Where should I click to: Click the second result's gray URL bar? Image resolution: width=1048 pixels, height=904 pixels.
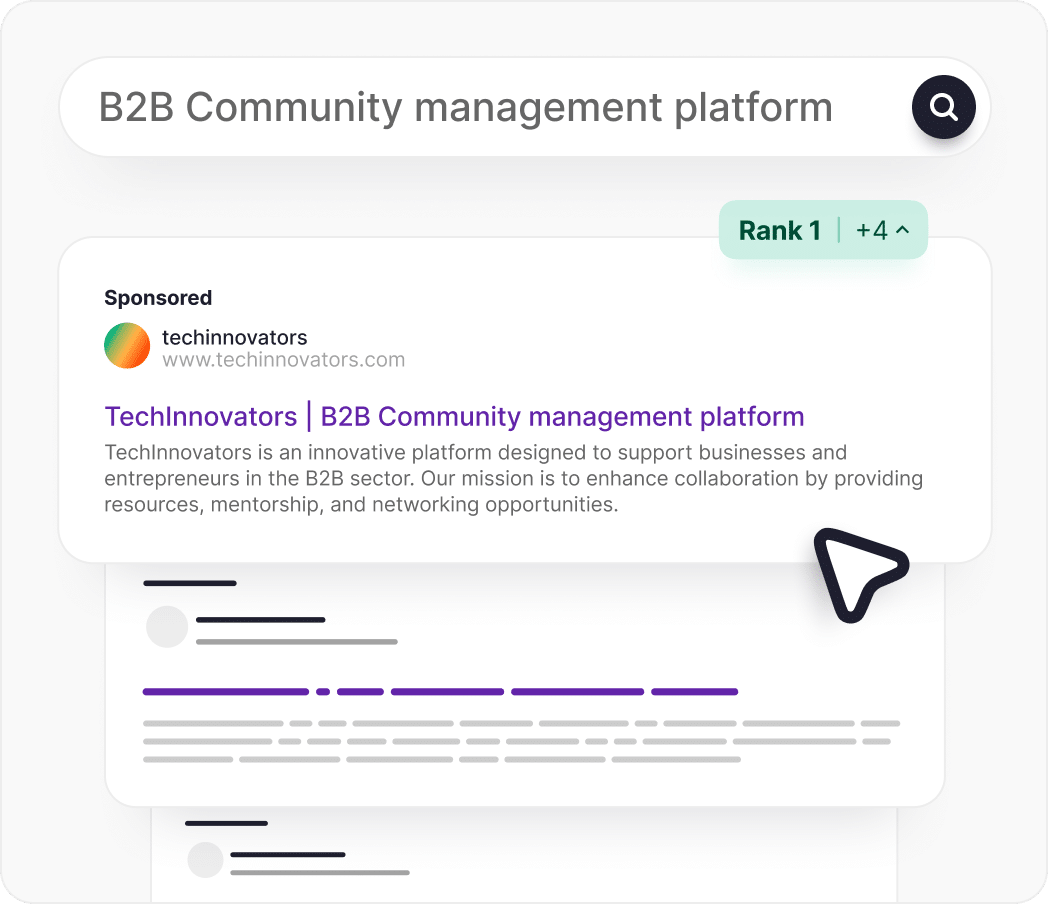pos(297,641)
